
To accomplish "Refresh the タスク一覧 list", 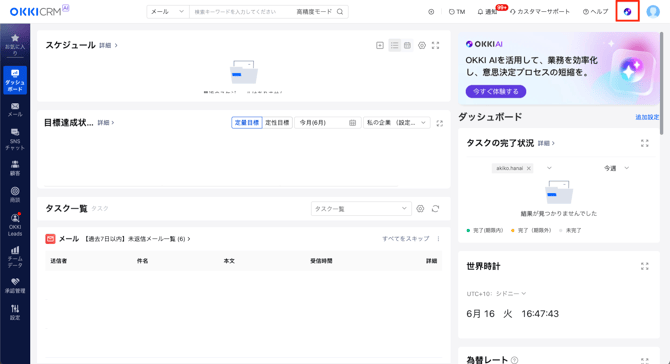I will click(x=435, y=208).
